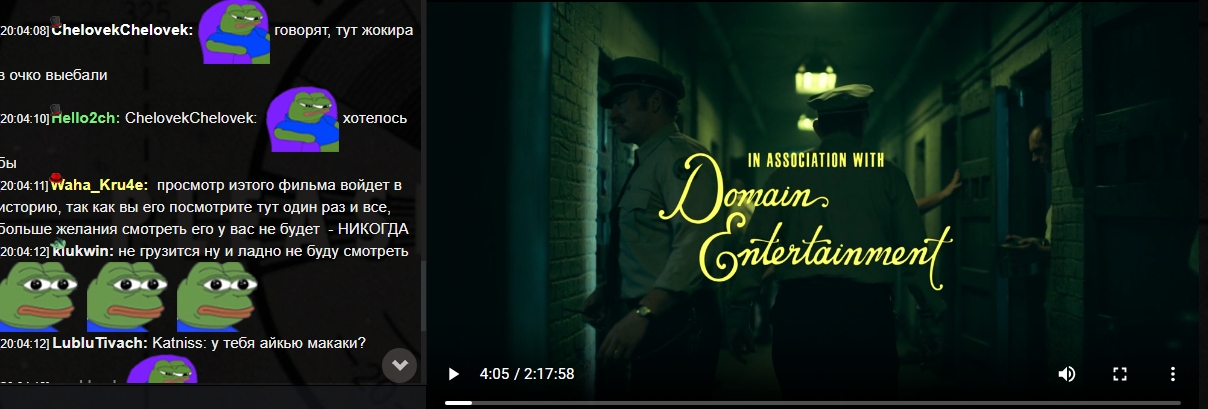Click middle sad Pepe emote under klukwin

pyautogui.click(x=125, y=297)
